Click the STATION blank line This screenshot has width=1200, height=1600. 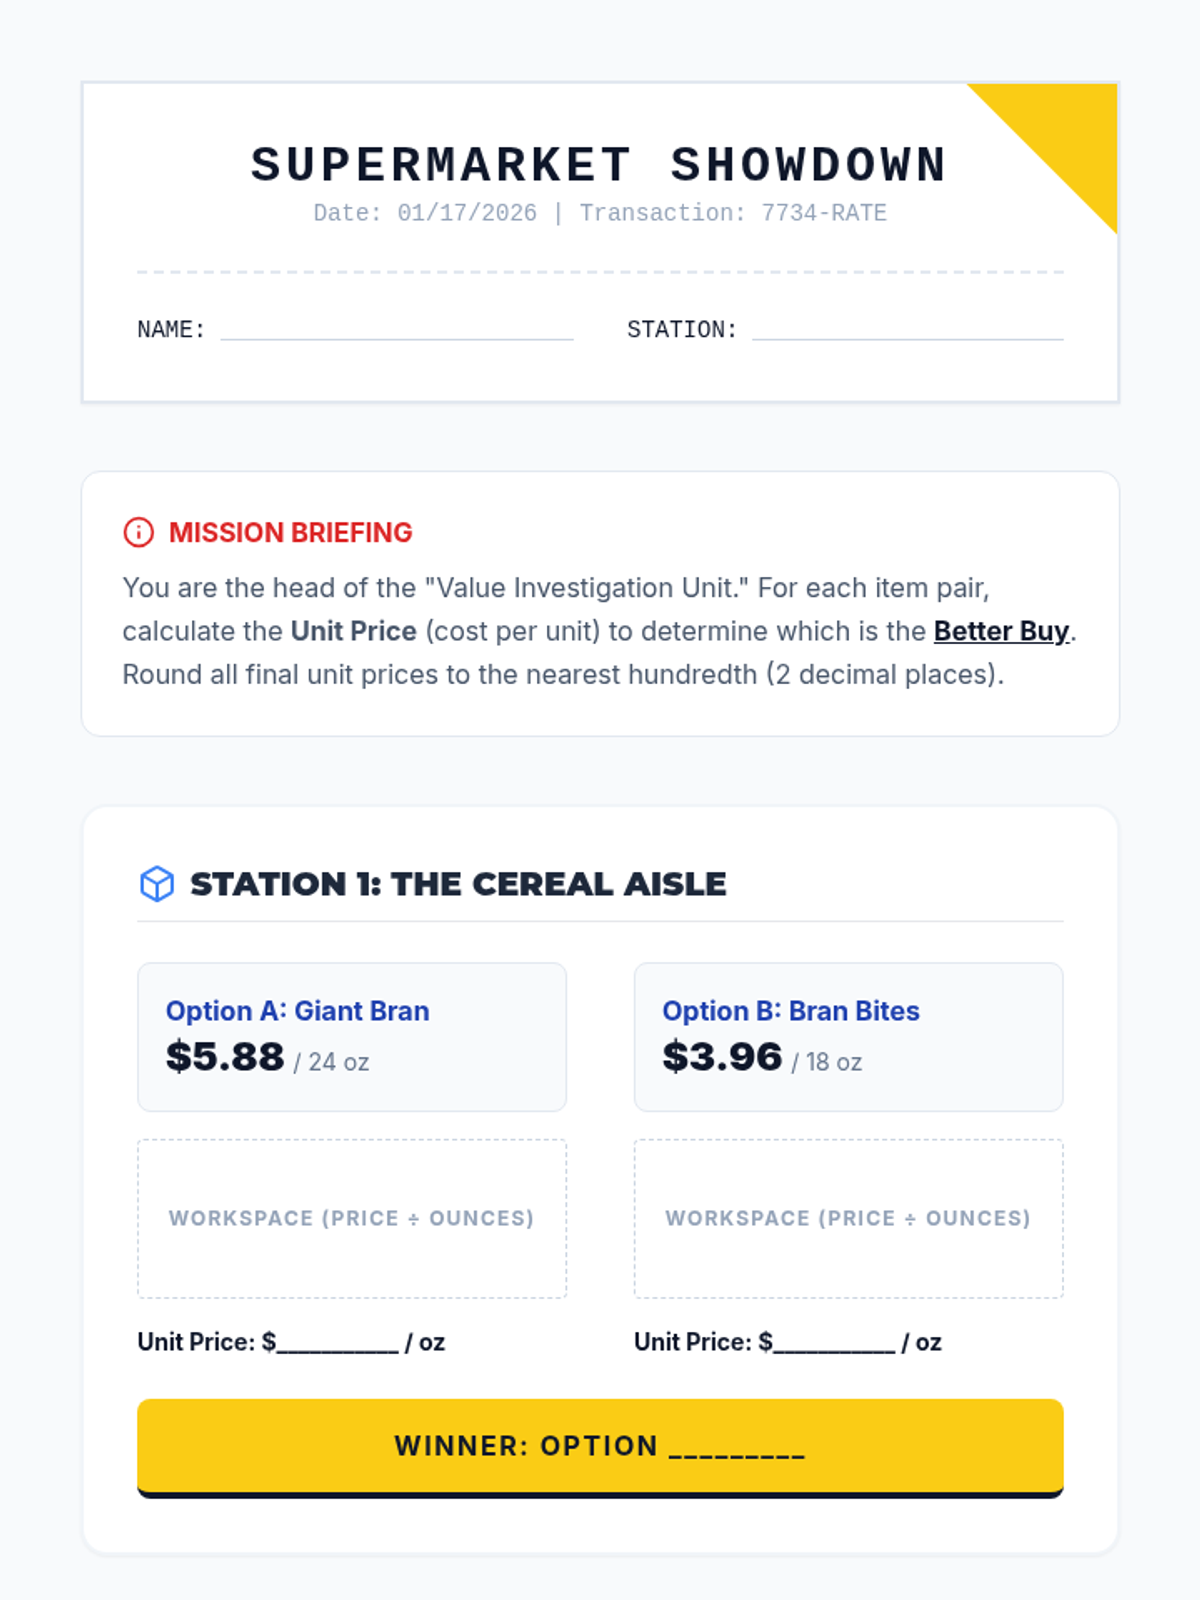pos(908,329)
